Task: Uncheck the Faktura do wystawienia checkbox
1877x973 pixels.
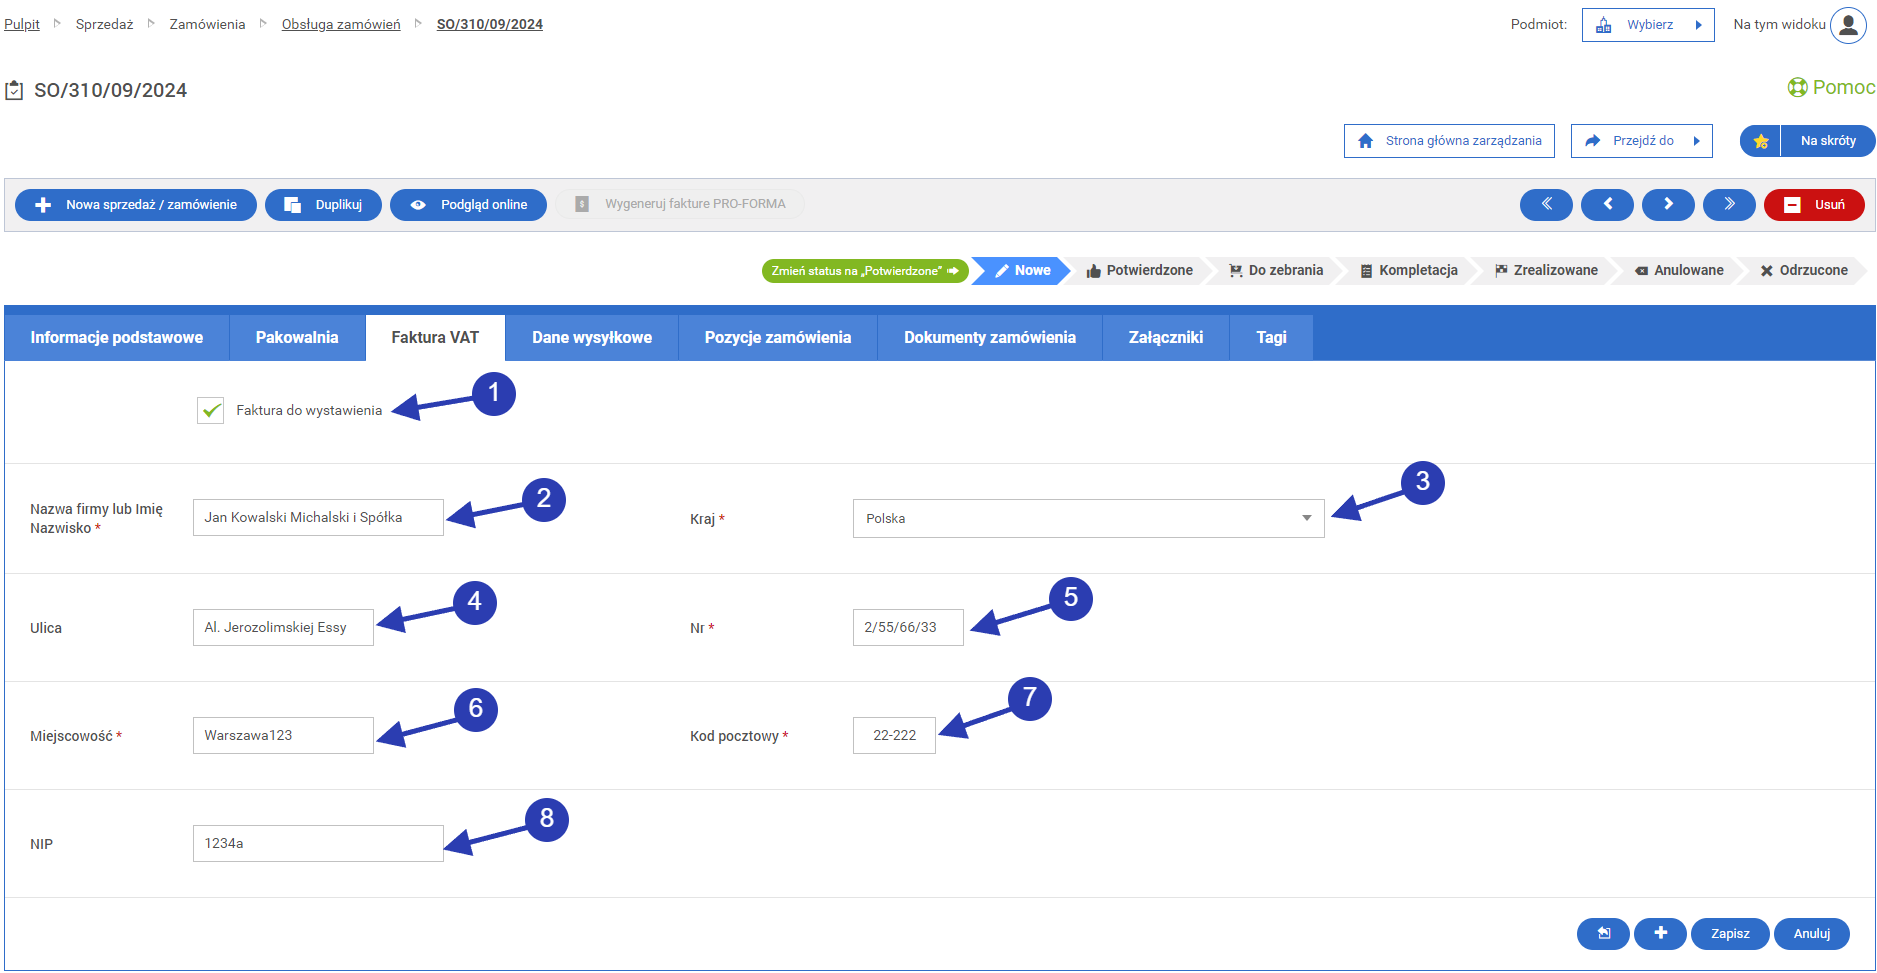Action: [211, 410]
